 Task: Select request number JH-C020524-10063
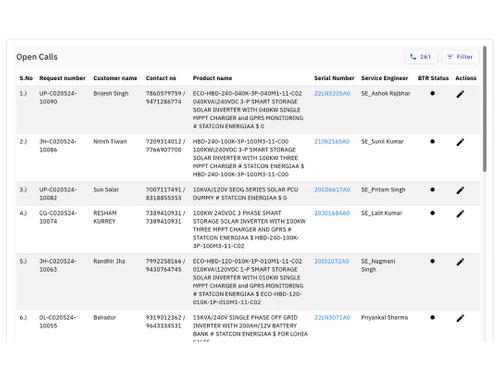coord(58,265)
